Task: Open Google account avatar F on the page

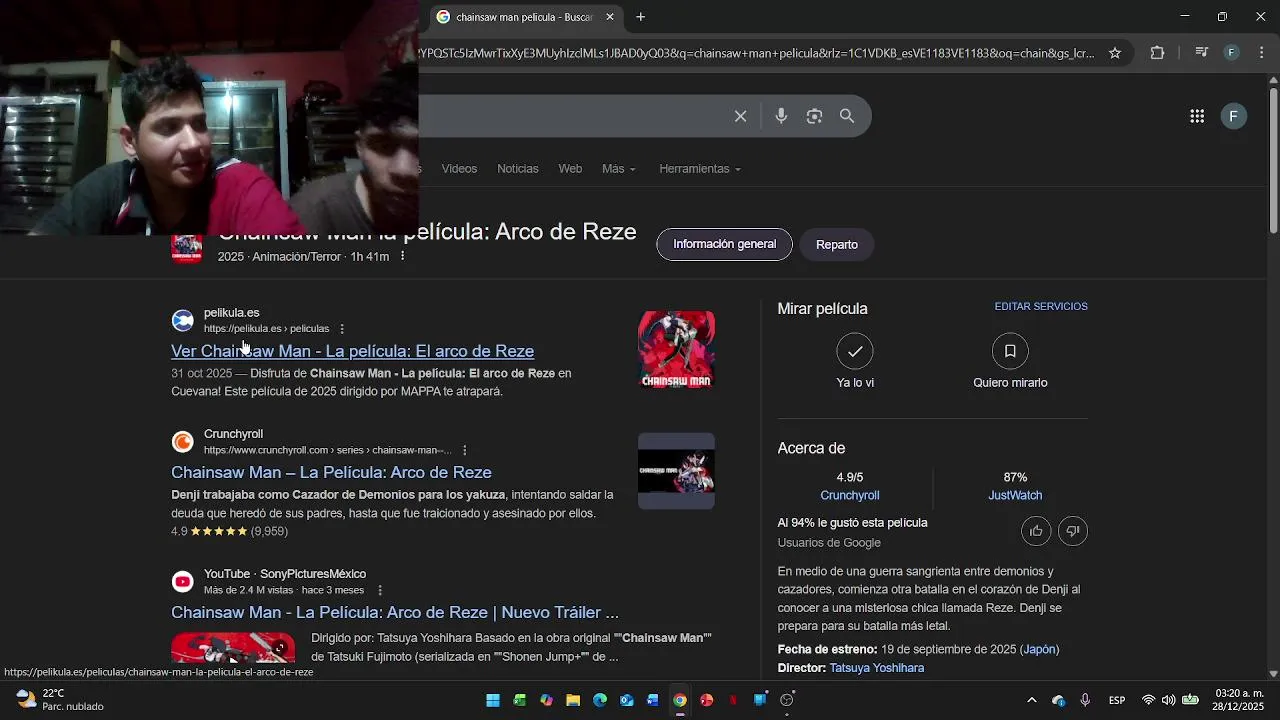Action: click(x=1233, y=116)
